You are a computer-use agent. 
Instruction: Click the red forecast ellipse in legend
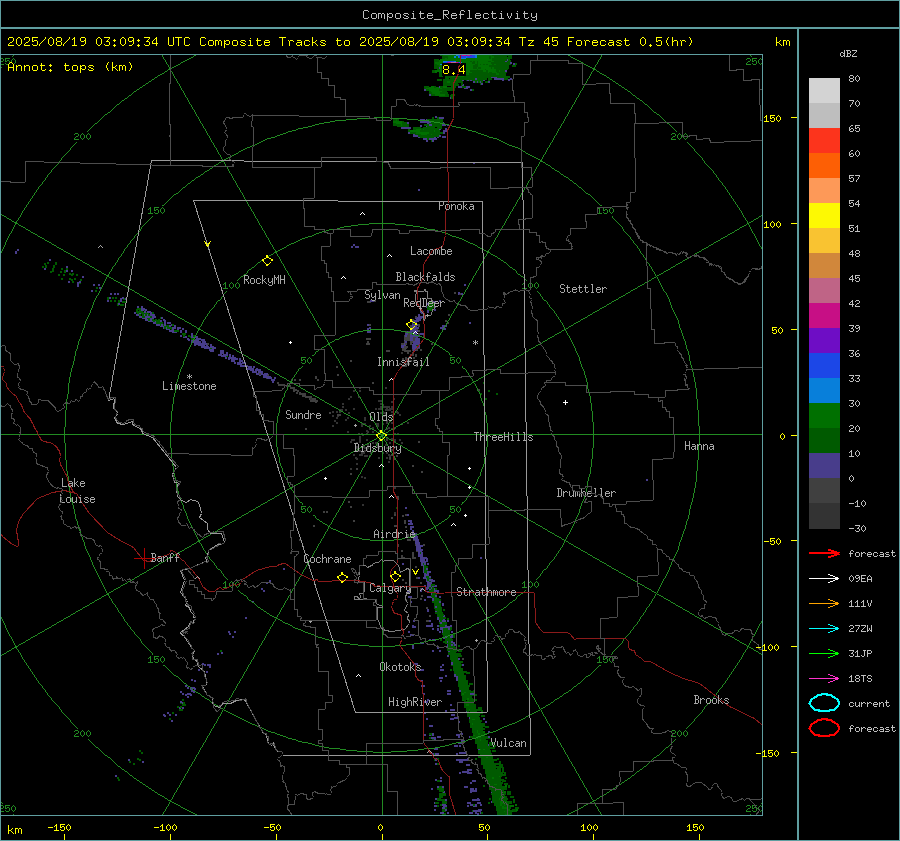coord(824,728)
